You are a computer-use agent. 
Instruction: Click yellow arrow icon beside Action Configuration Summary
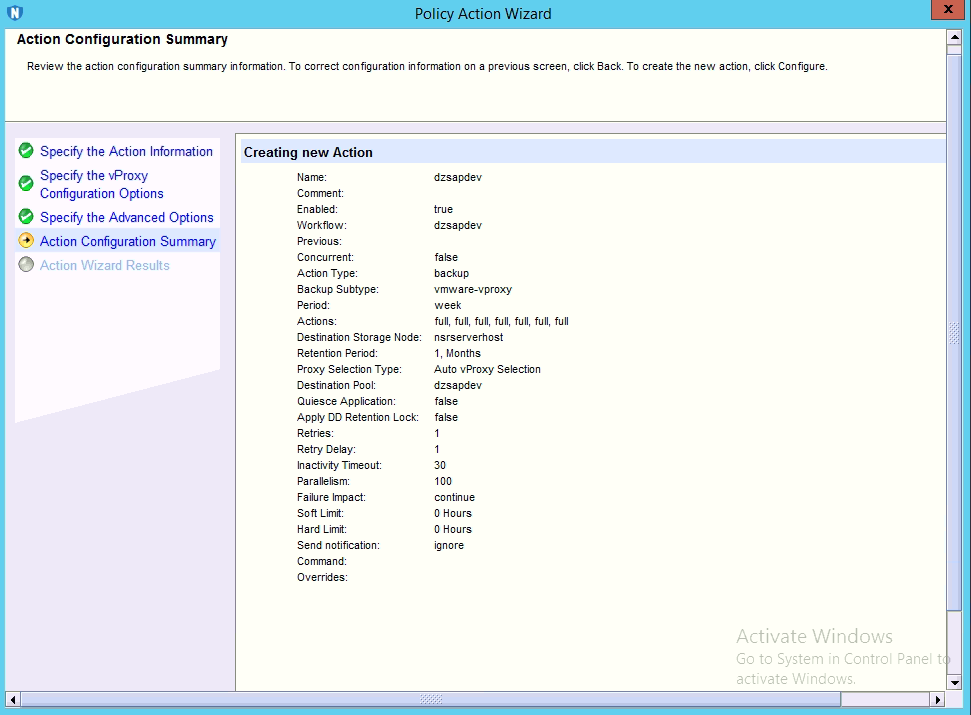click(x=26, y=241)
